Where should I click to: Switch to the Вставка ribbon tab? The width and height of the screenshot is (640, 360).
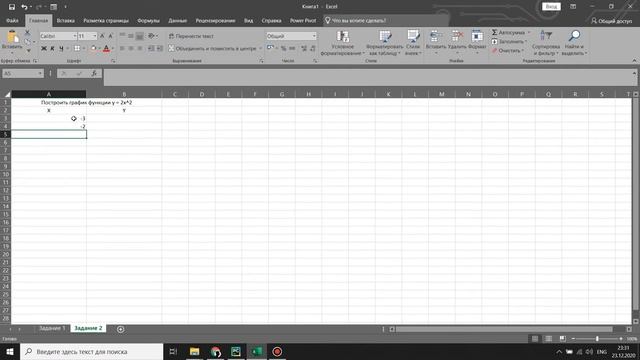click(x=65, y=20)
